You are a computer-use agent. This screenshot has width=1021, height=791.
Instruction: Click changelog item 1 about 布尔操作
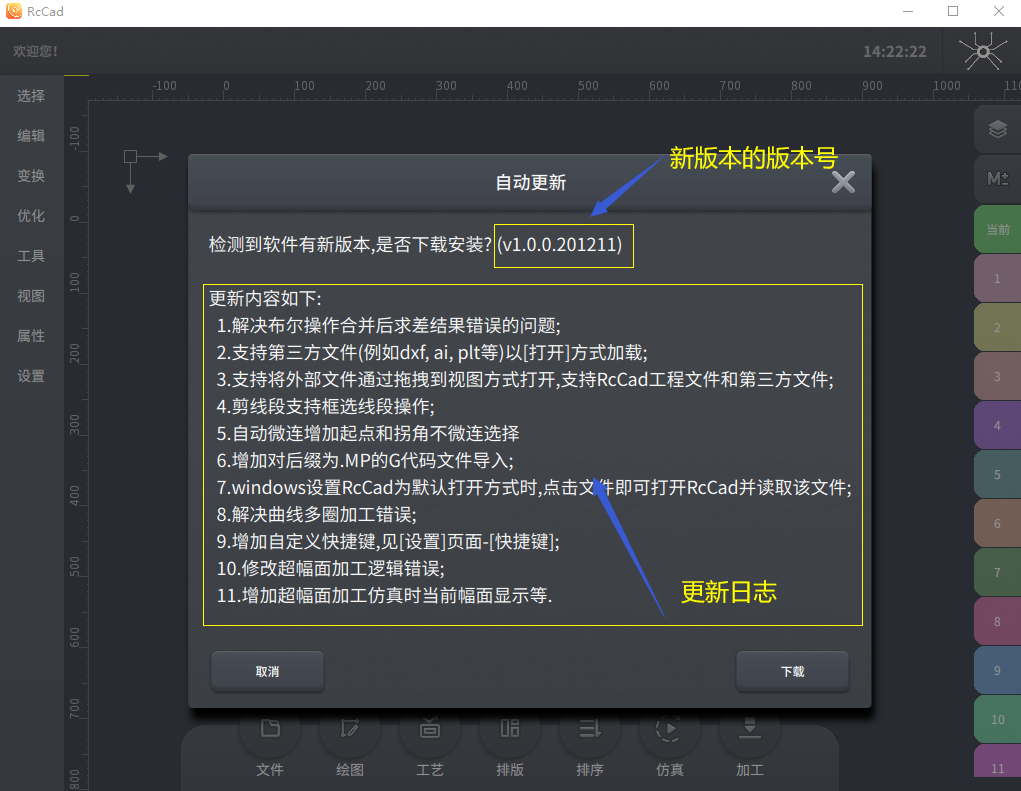389,326
